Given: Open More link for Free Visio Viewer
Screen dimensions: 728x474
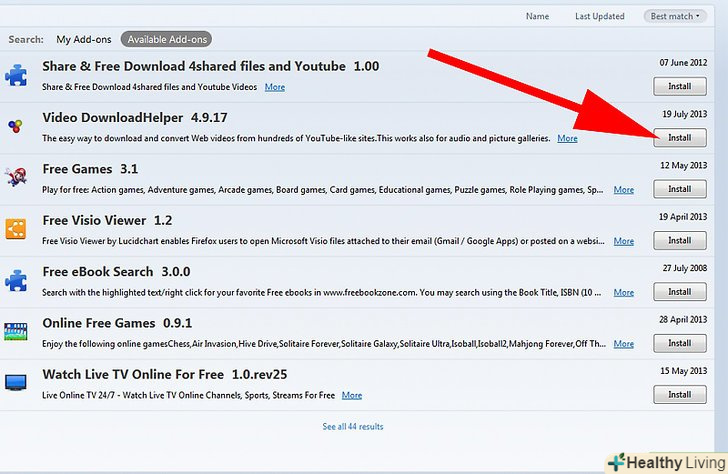Looking at the screenshot, I should 624,241.
